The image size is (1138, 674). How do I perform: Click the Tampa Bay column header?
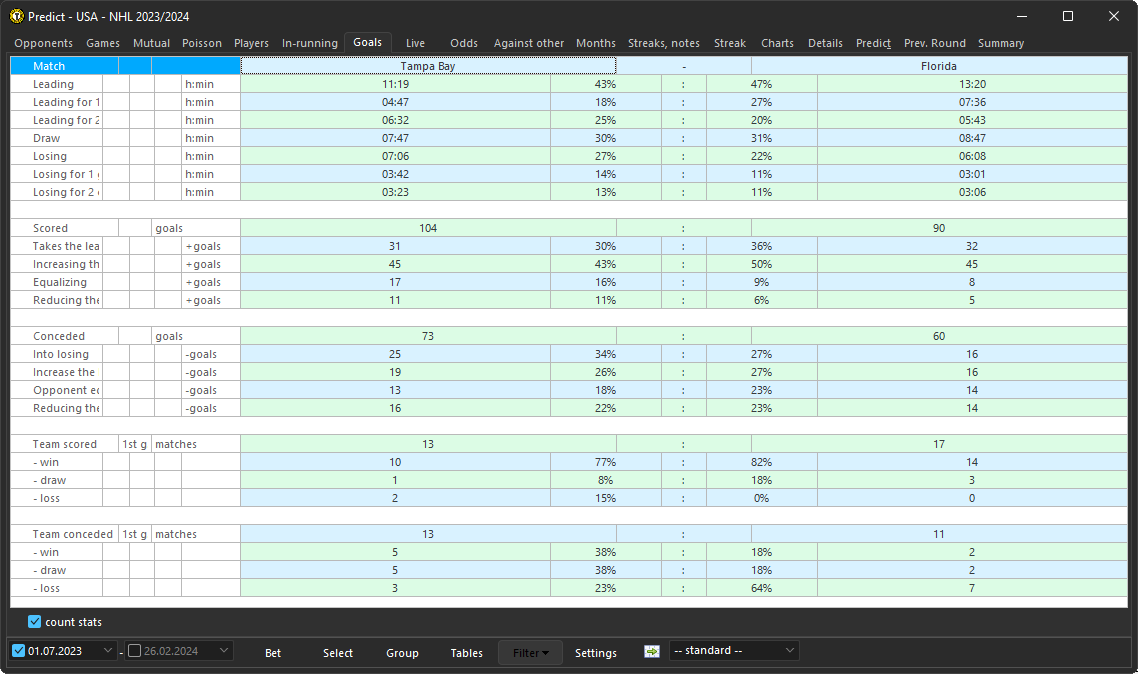point(427,66)
